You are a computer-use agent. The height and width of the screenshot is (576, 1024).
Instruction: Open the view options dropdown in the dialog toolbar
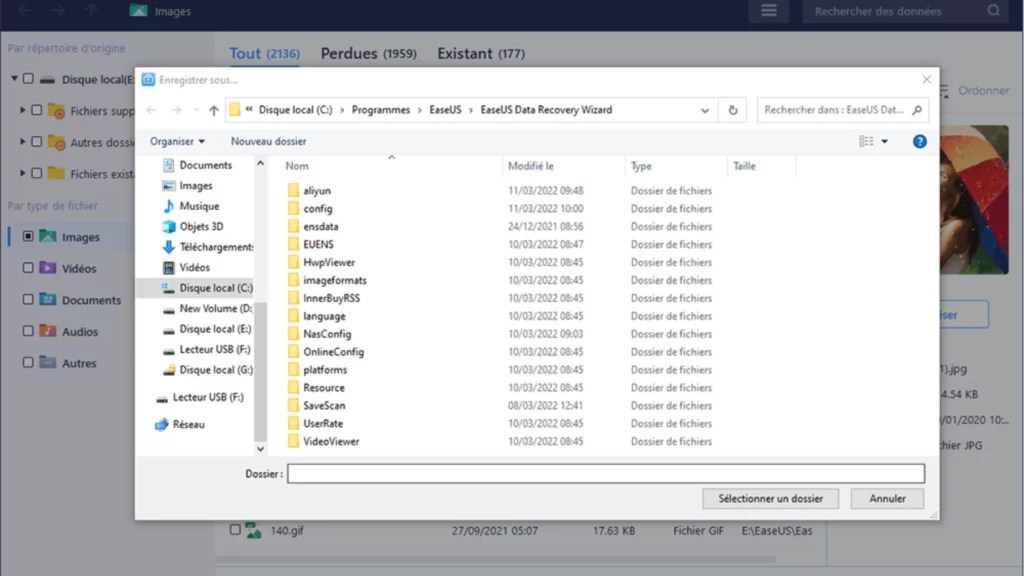(868, 141)
